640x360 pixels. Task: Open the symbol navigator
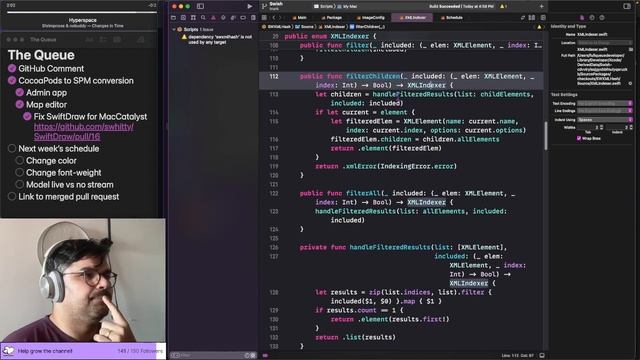click(x=193, y=18)
